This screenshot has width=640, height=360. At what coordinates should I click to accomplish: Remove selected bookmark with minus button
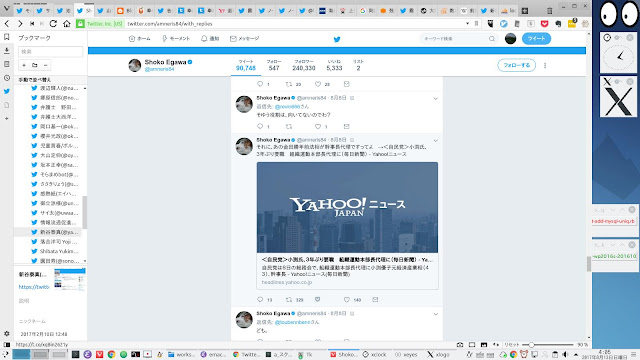(x=45, y=65)
